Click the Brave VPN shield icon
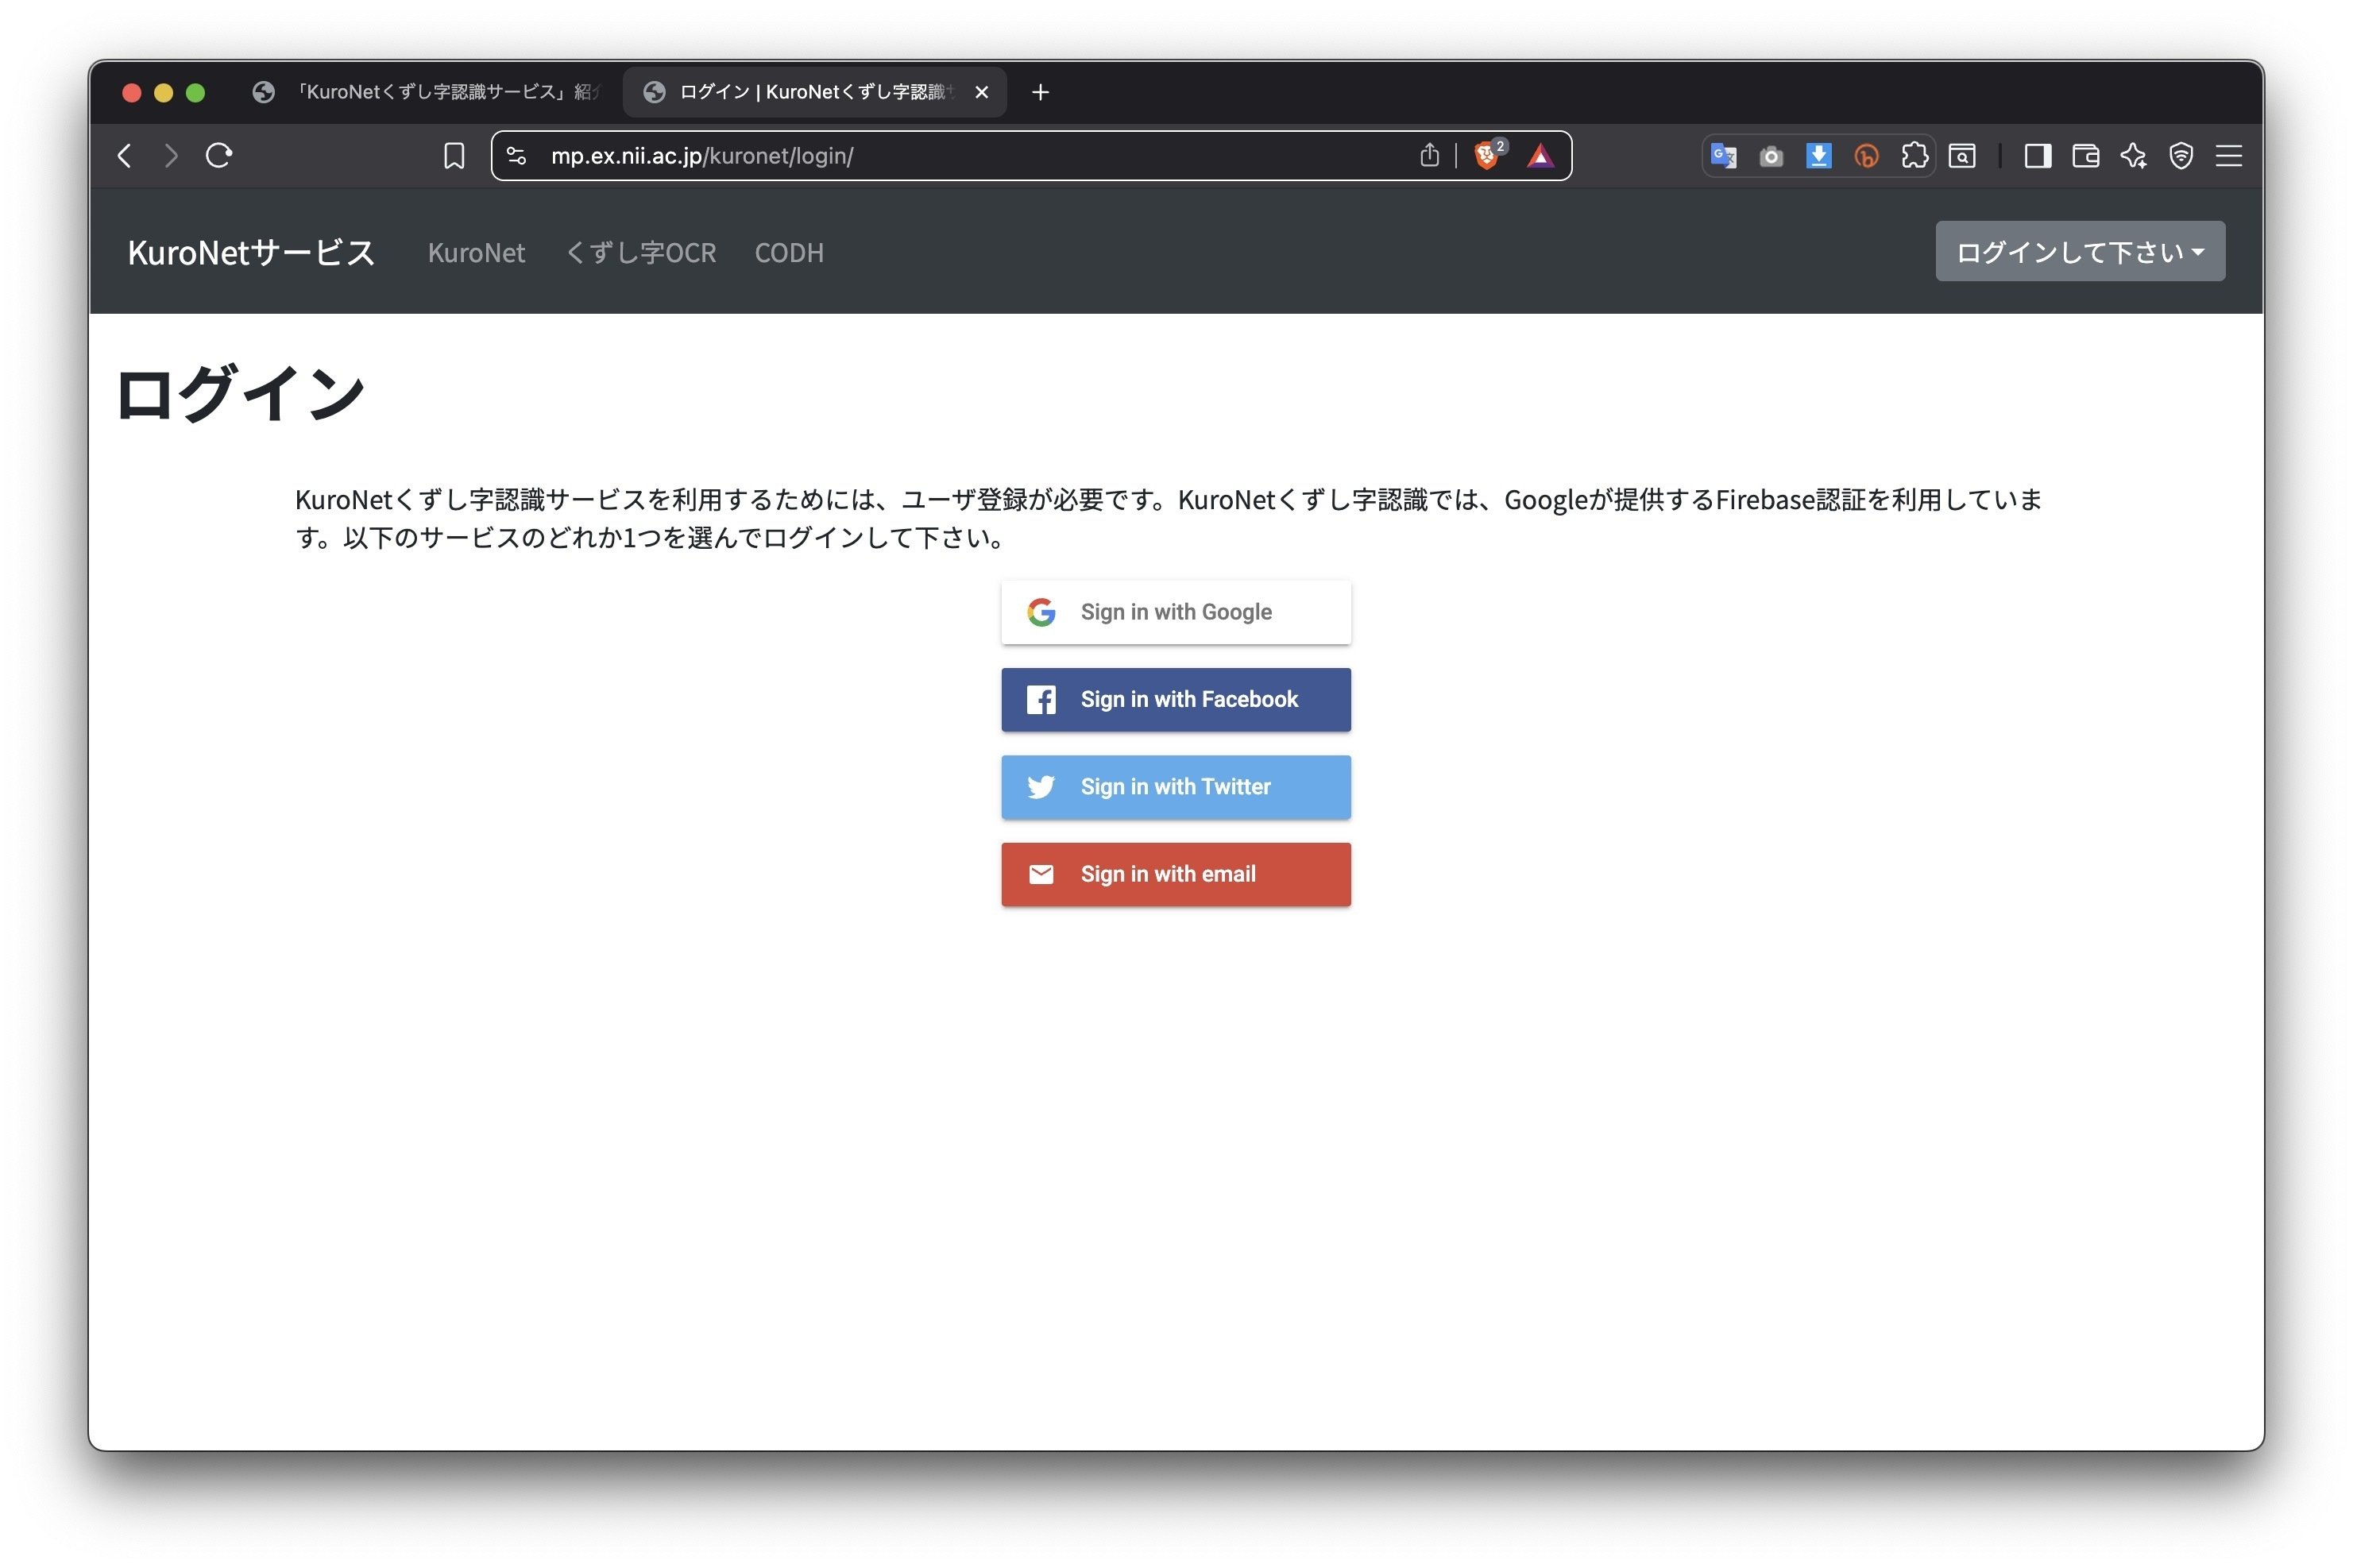 tap(2181, 156)
